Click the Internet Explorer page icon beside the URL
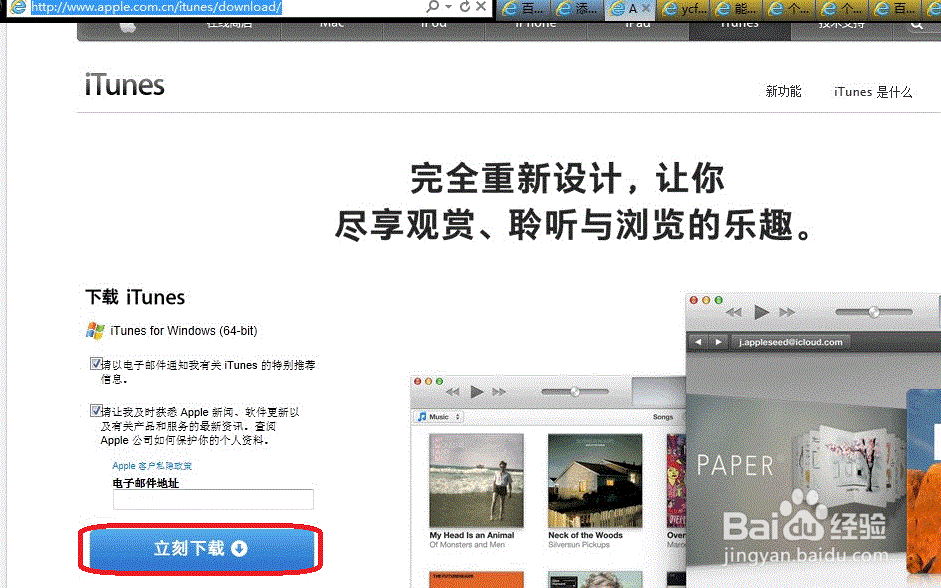This screenshot has width=941, height=588. (18, 7)
